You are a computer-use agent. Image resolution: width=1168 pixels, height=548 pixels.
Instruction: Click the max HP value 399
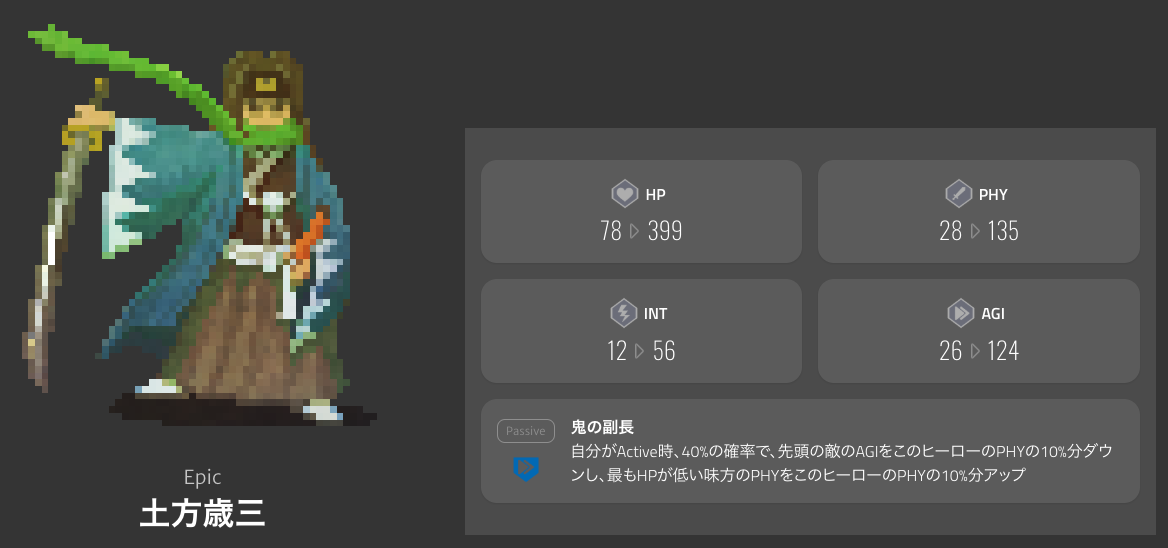pos(665,232)
